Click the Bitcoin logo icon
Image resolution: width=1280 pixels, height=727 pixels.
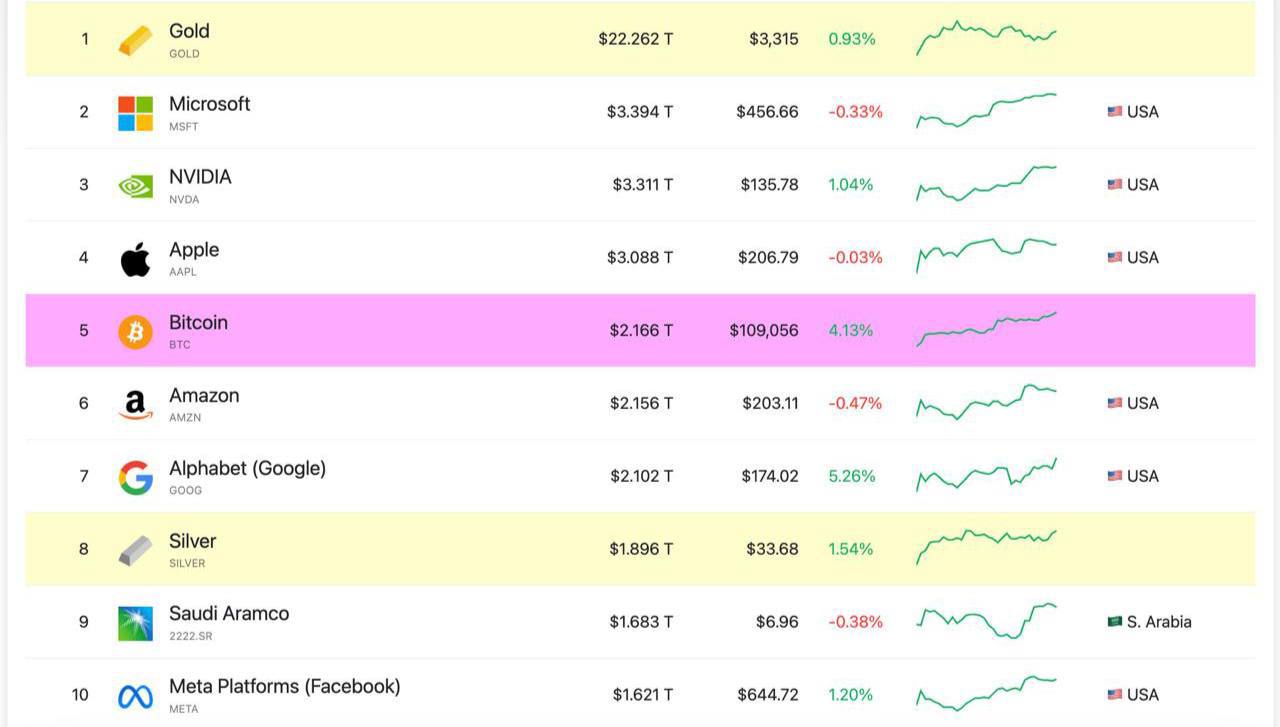pos(135,331)
